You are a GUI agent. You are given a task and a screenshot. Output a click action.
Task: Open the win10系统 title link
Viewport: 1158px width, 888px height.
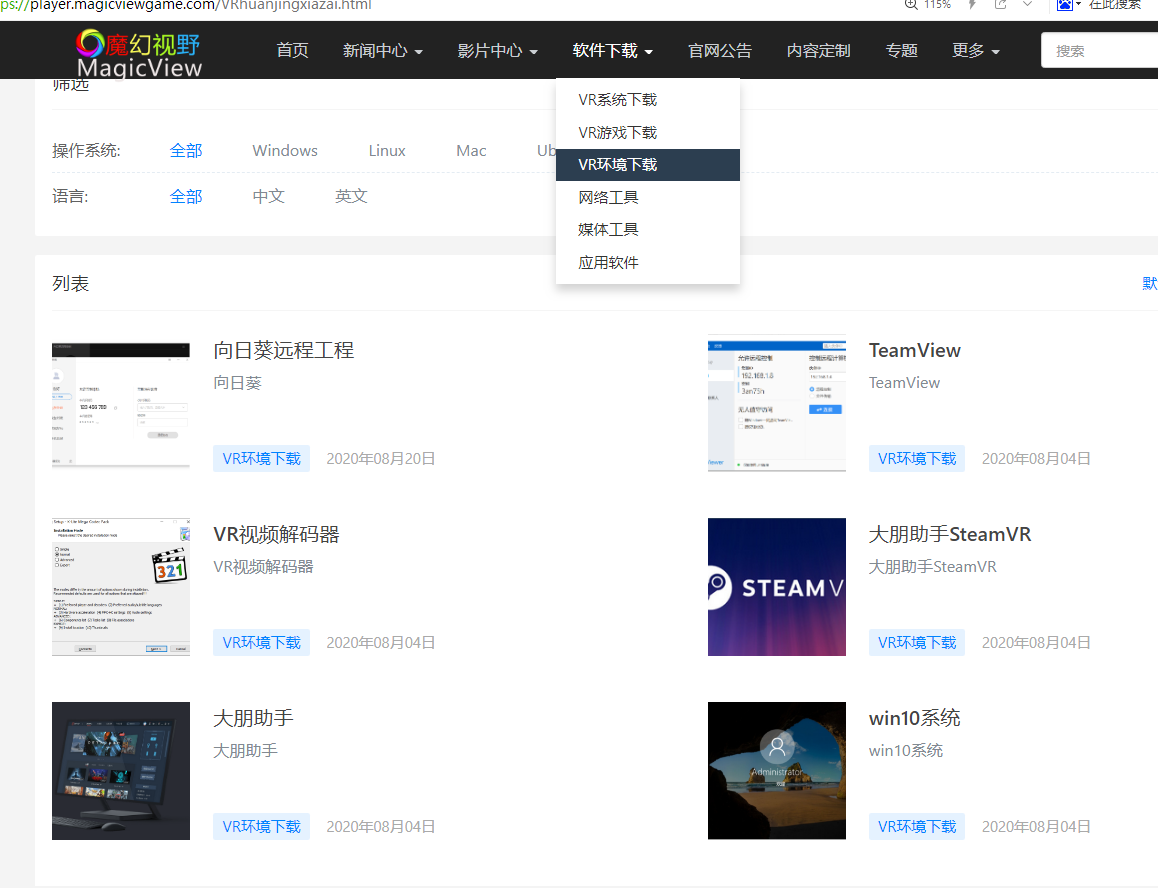[914, 718]
